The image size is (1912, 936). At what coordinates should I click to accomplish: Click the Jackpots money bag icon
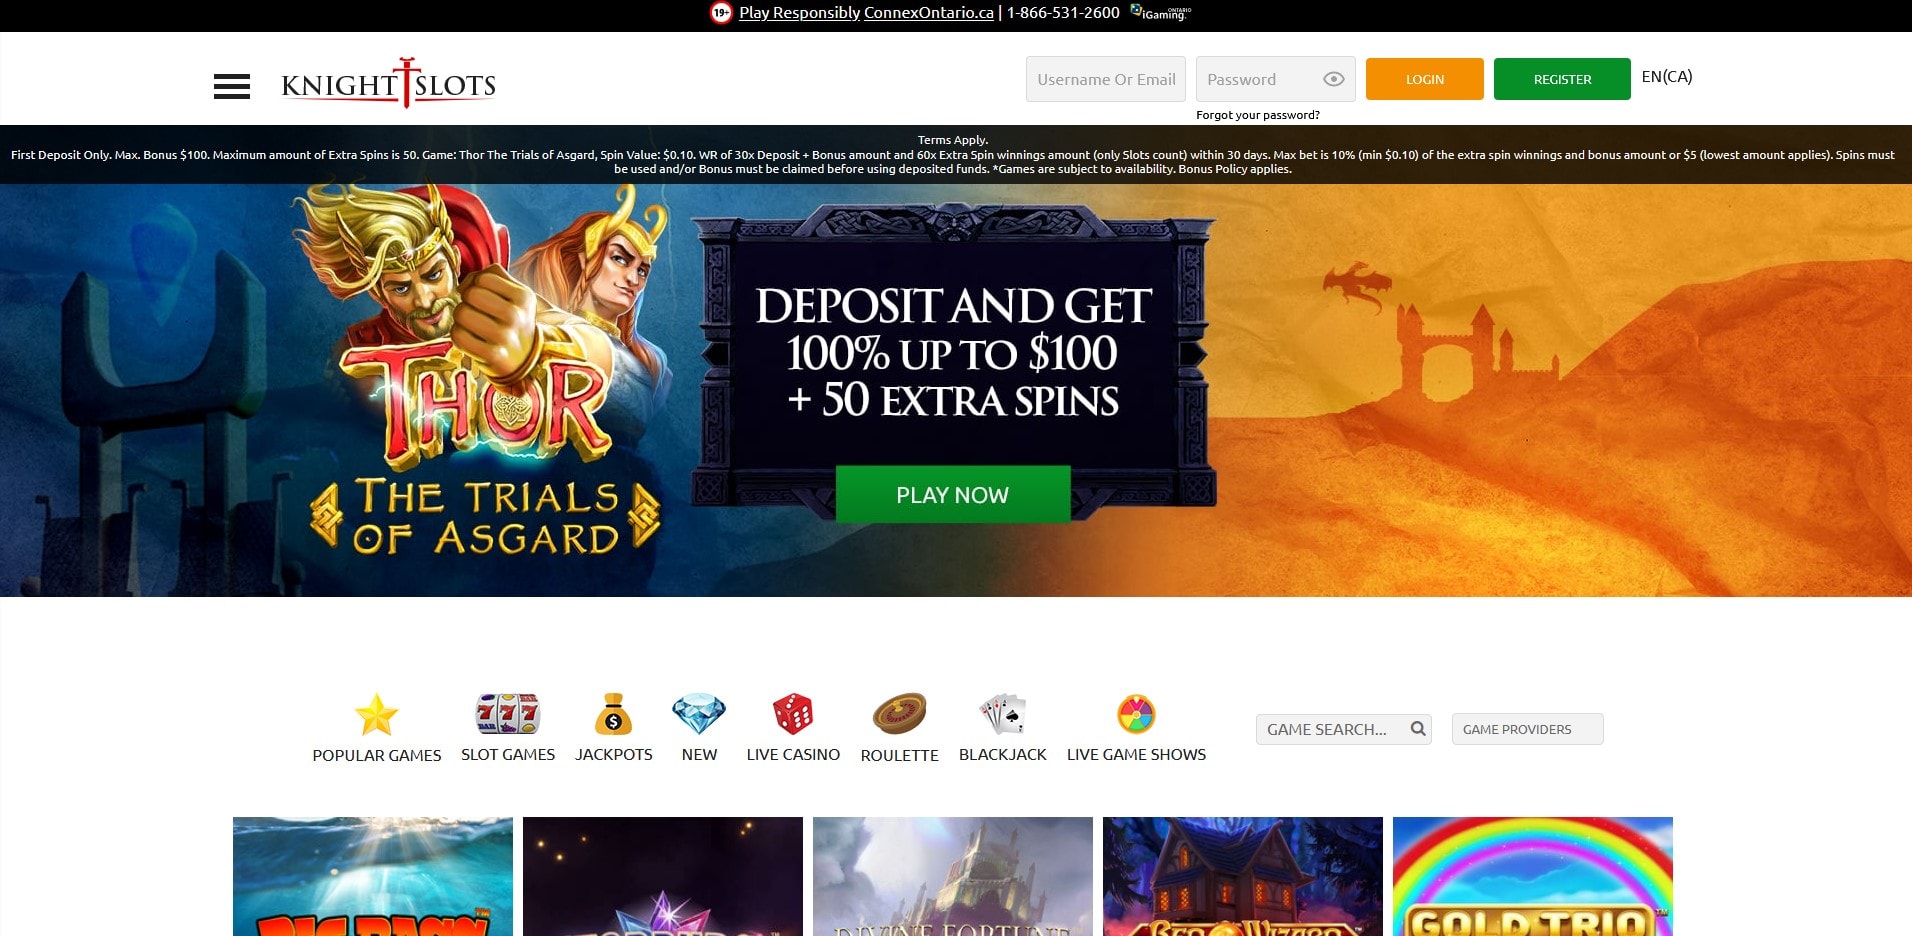[614, 714]
